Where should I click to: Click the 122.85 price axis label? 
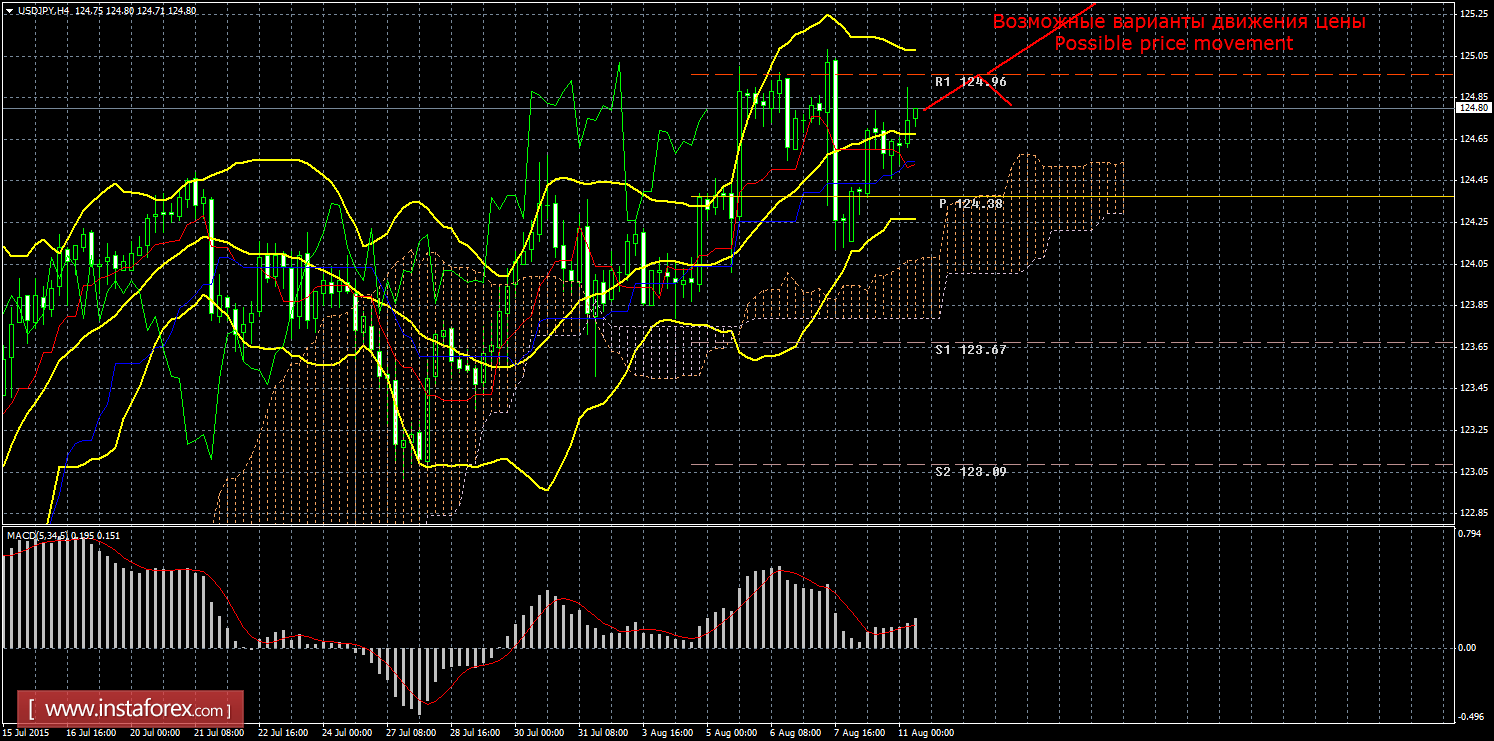[1472, 513]
